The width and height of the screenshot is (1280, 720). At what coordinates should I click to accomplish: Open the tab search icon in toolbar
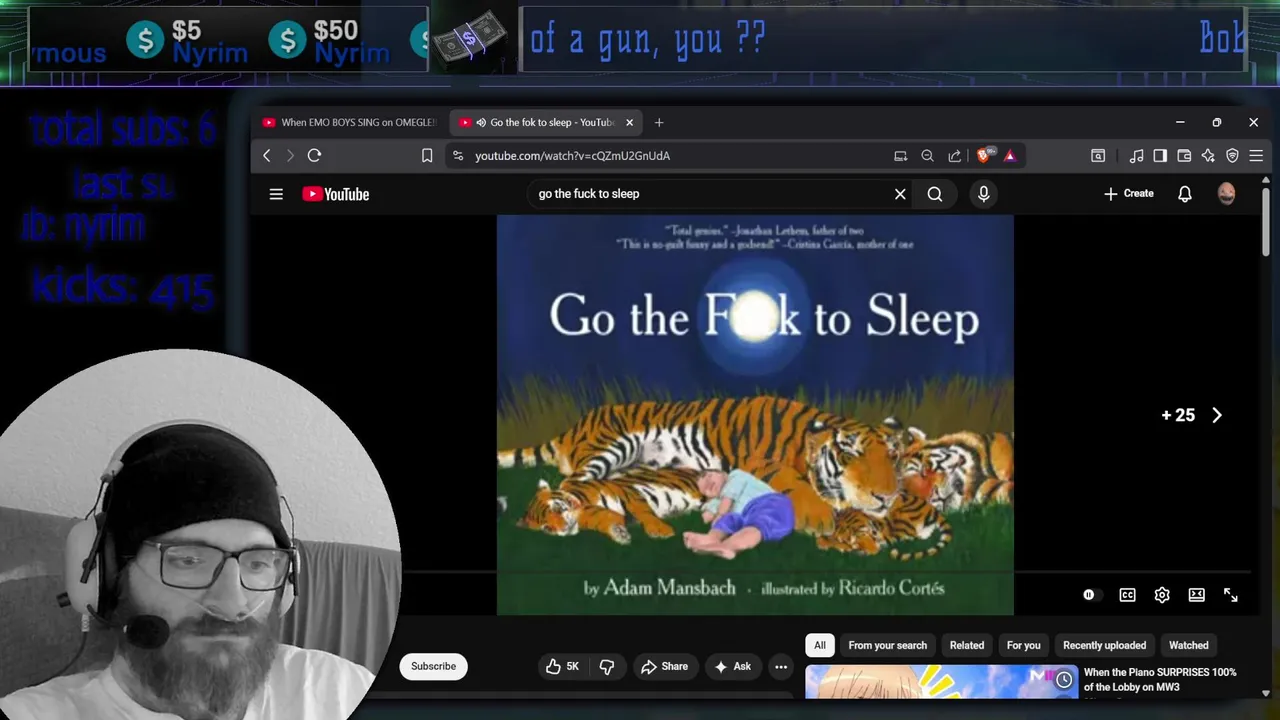tap(1098, 155)
